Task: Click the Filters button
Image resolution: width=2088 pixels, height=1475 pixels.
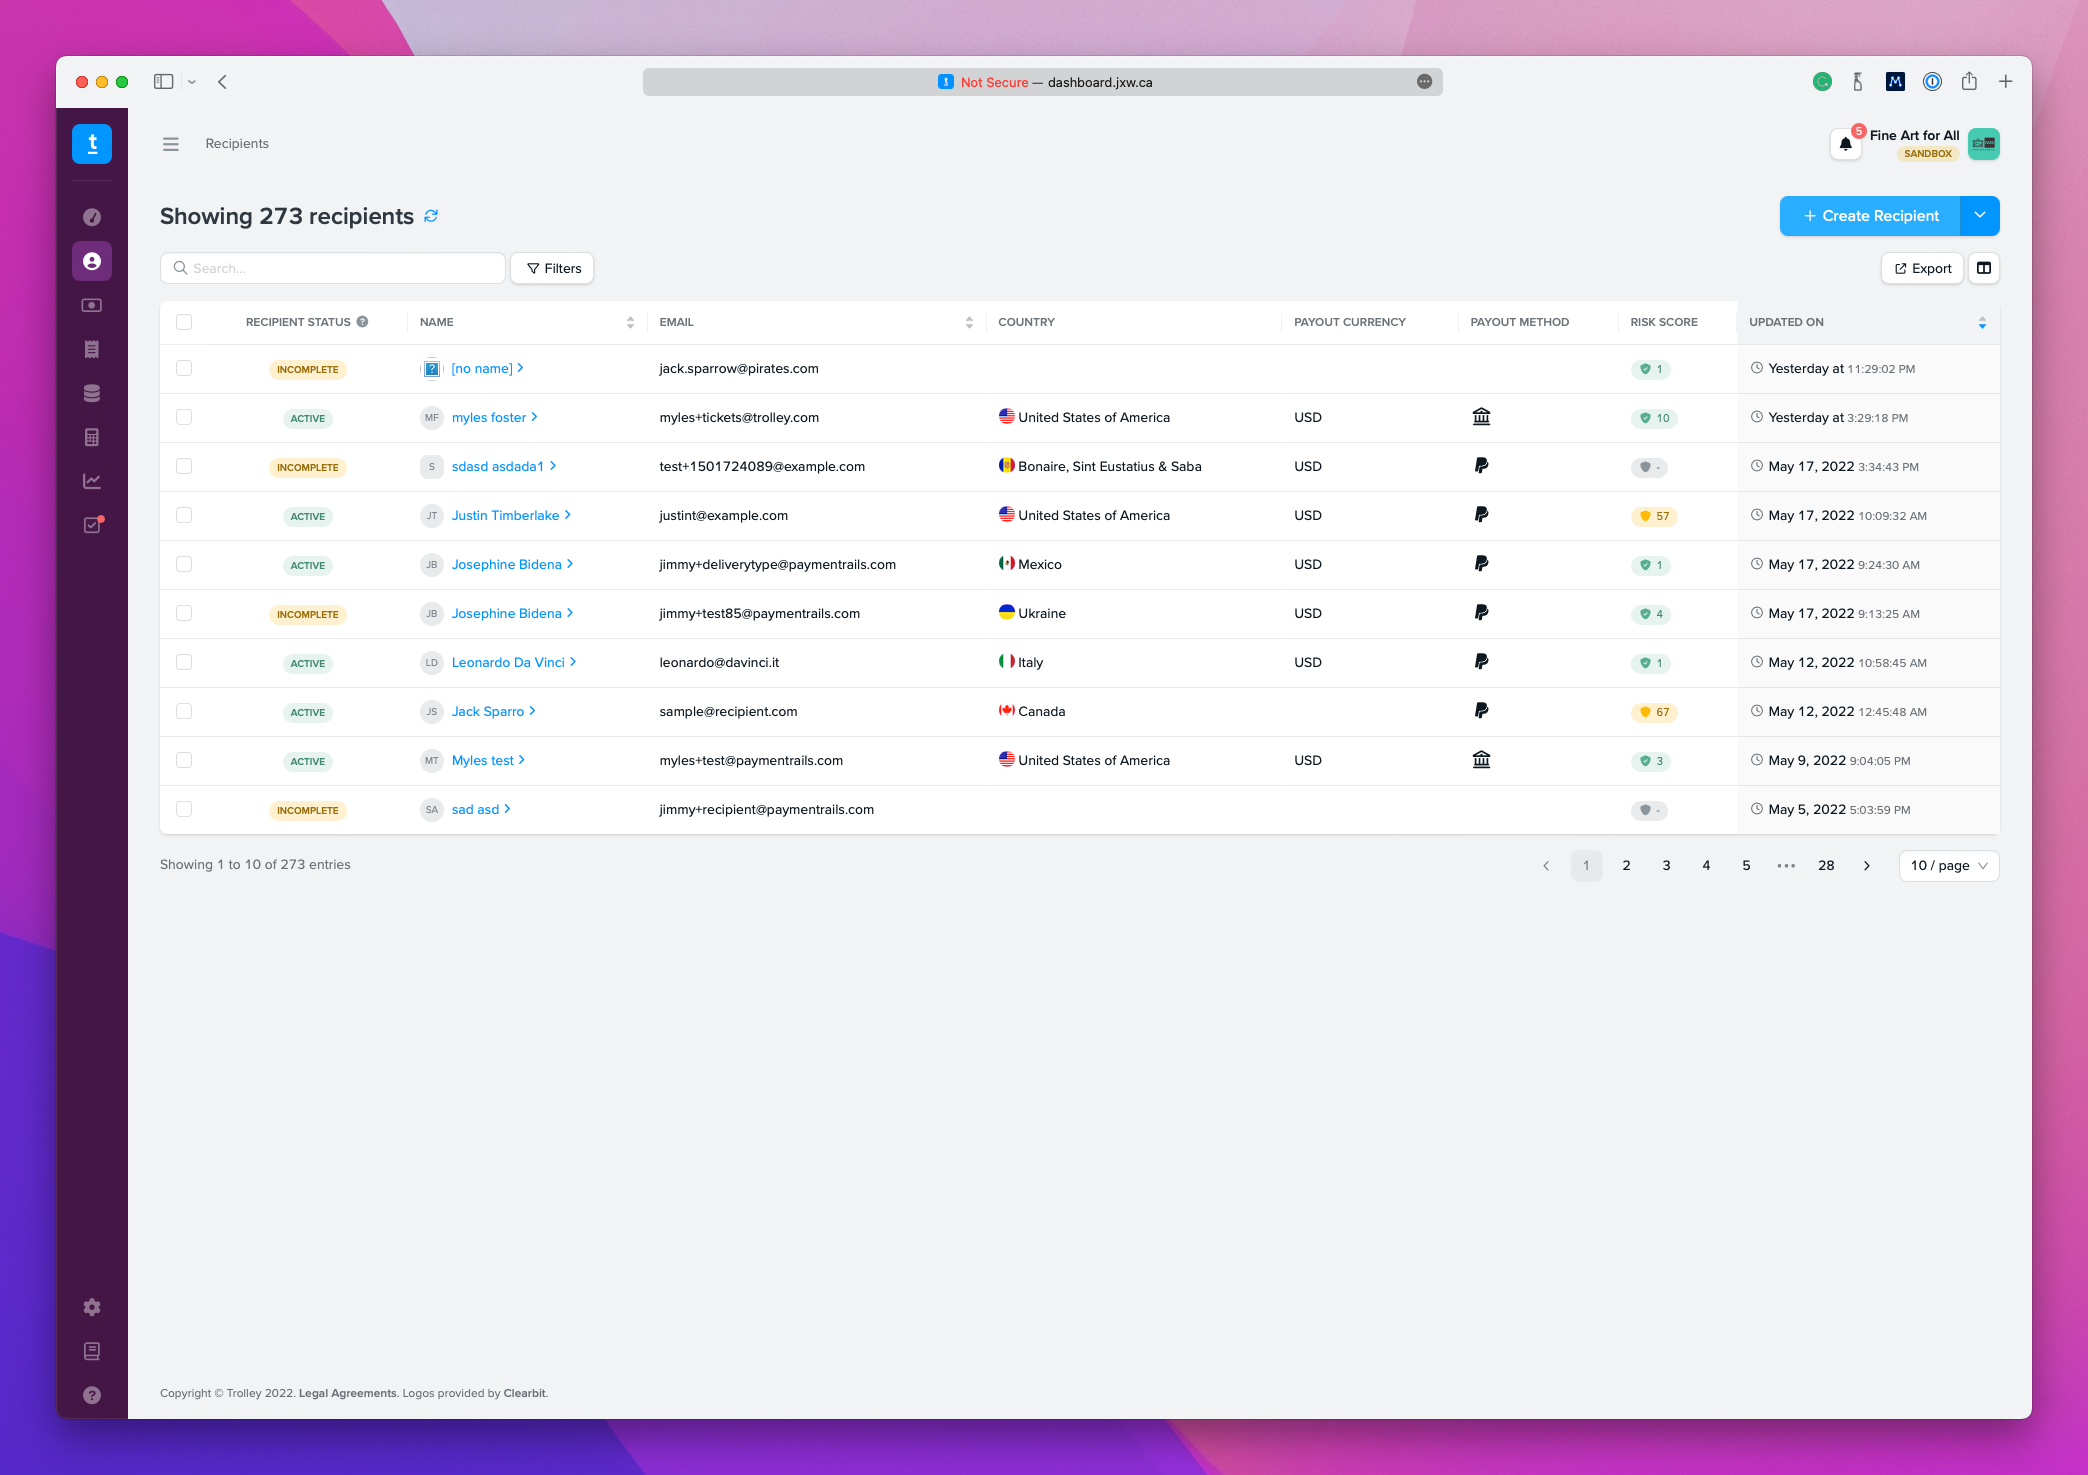Action: [552, 268]
